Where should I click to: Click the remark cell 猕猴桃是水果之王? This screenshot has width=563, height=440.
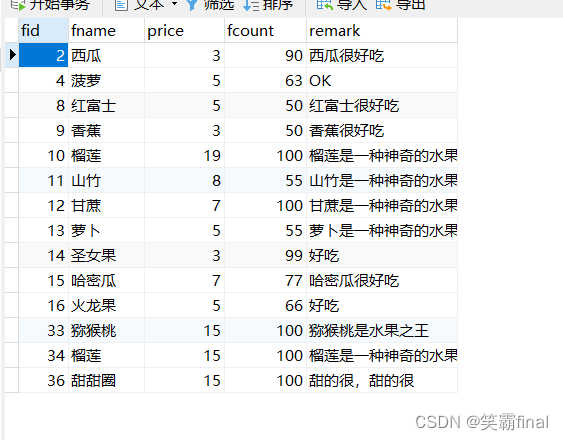point(382,330)
